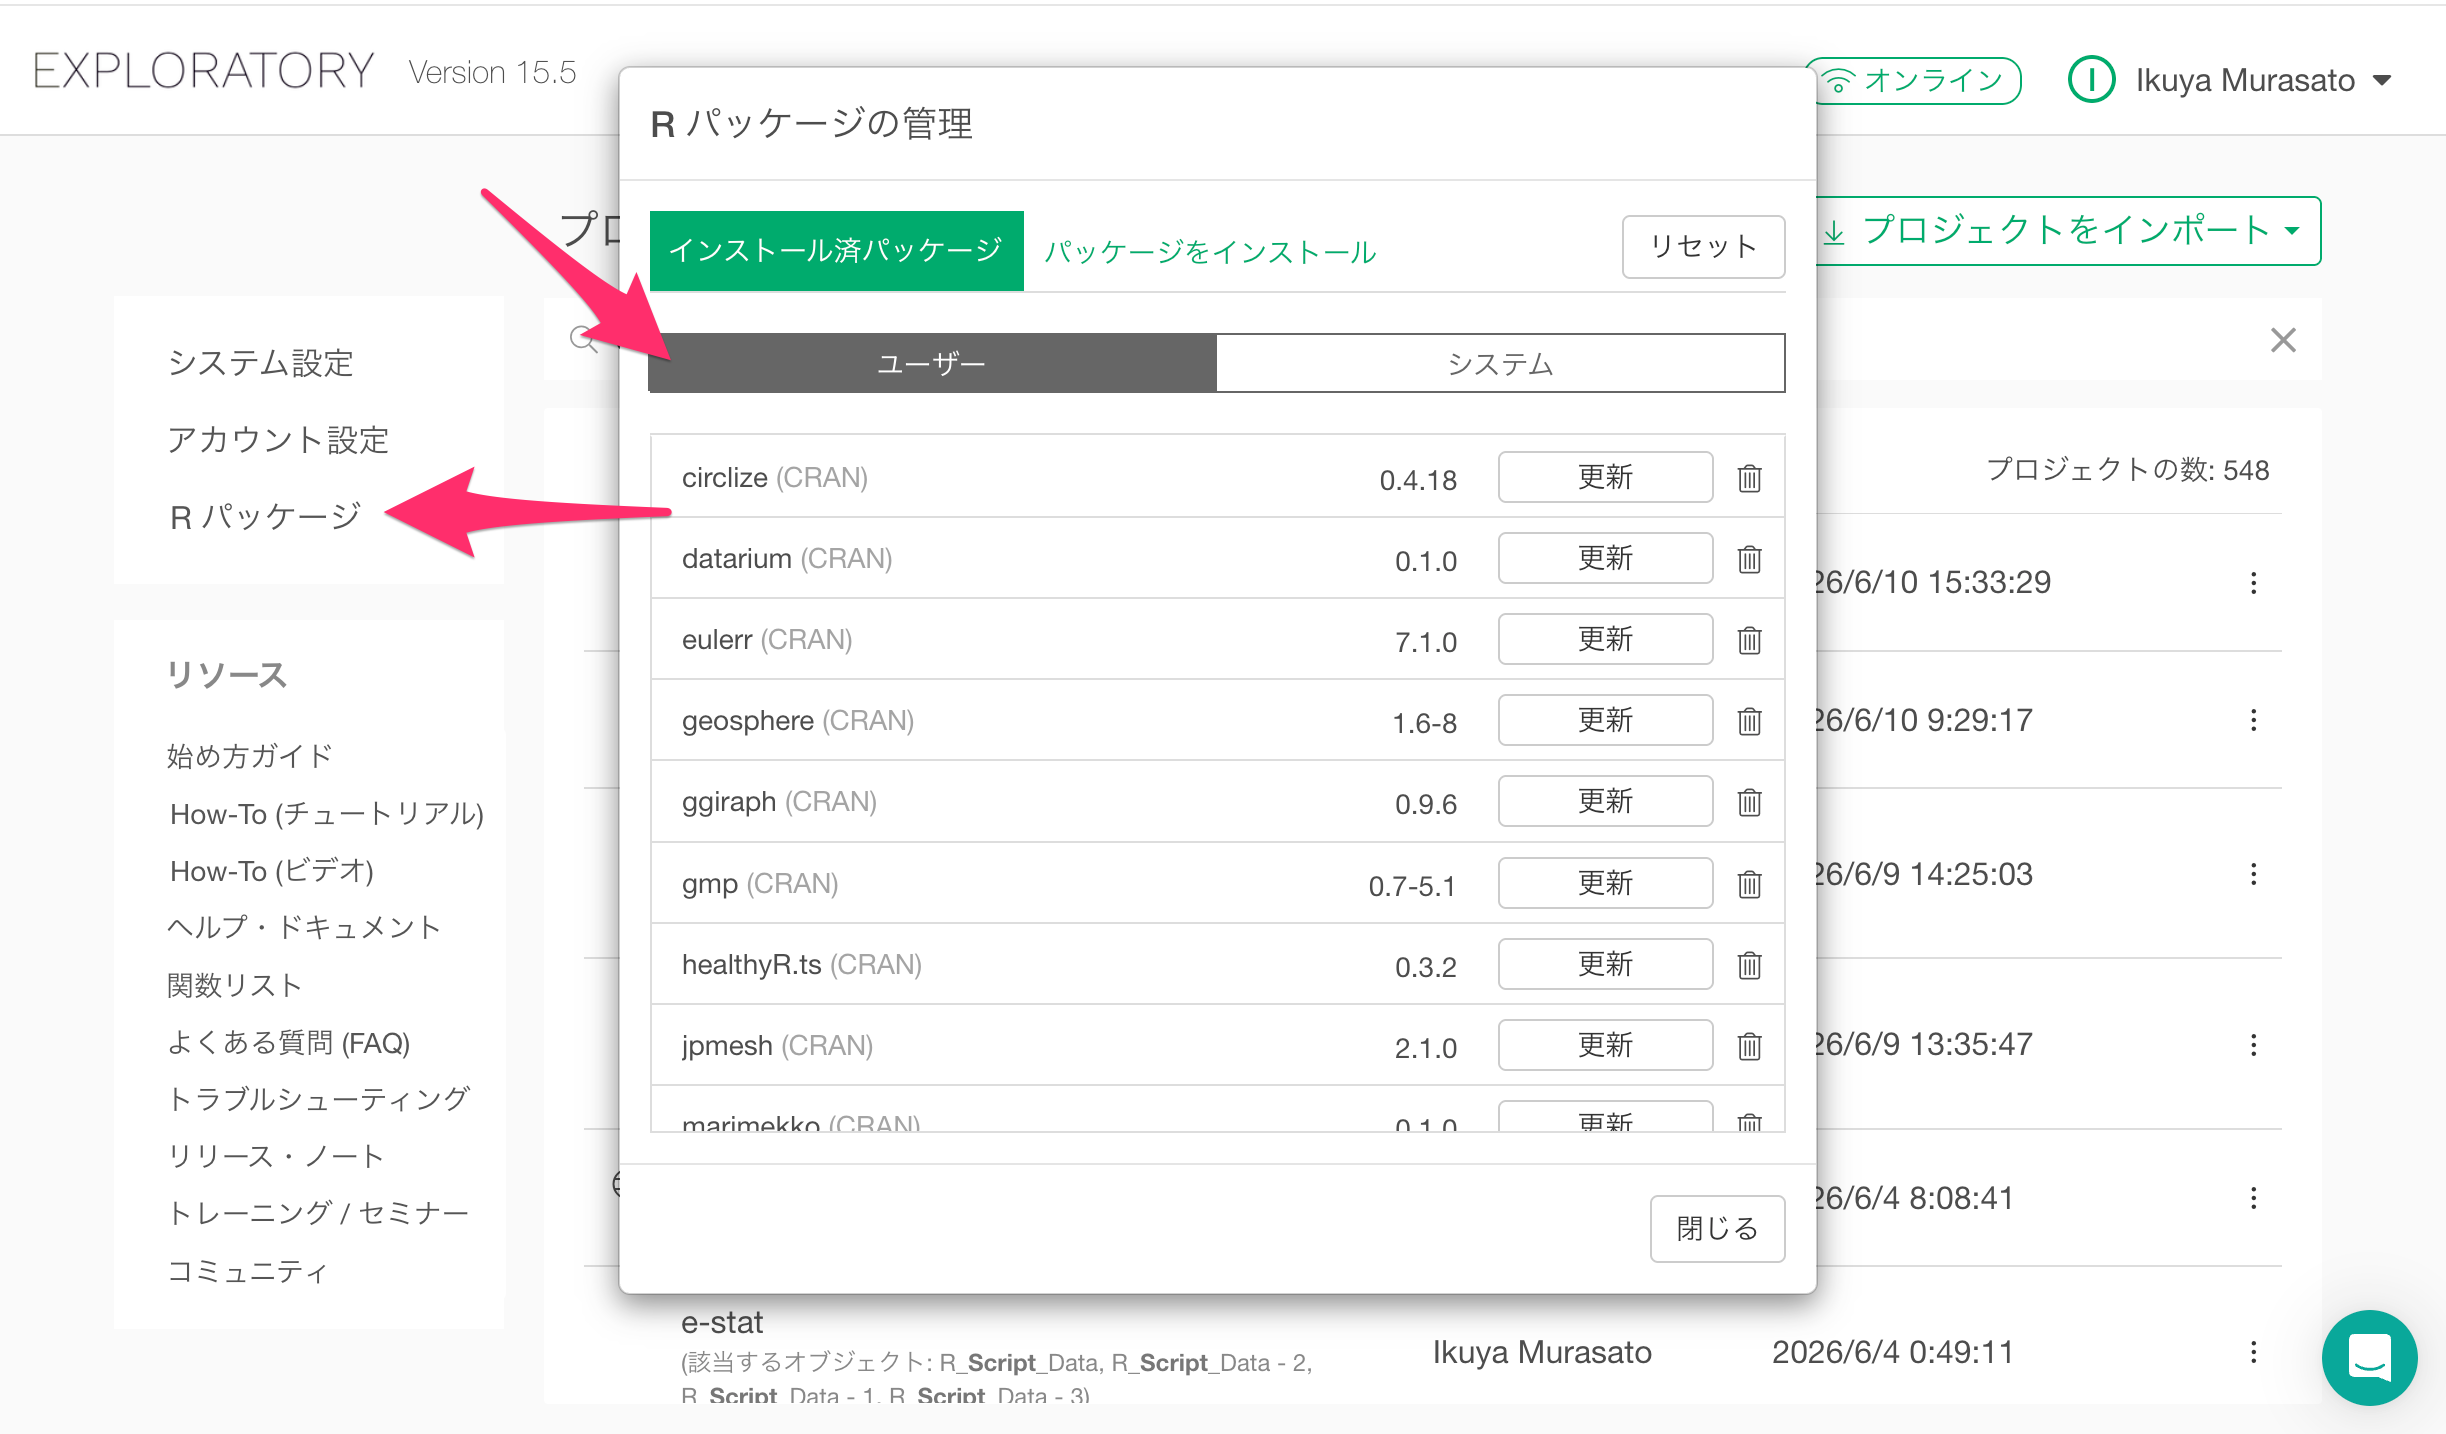
Task: Open the 関数リスト link
Action: 235,985
